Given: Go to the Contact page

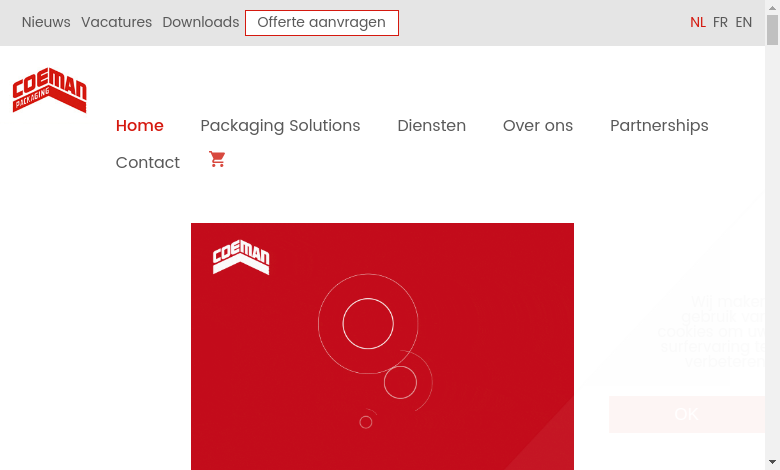Looking at the screenshot, I should click(147, 163).
